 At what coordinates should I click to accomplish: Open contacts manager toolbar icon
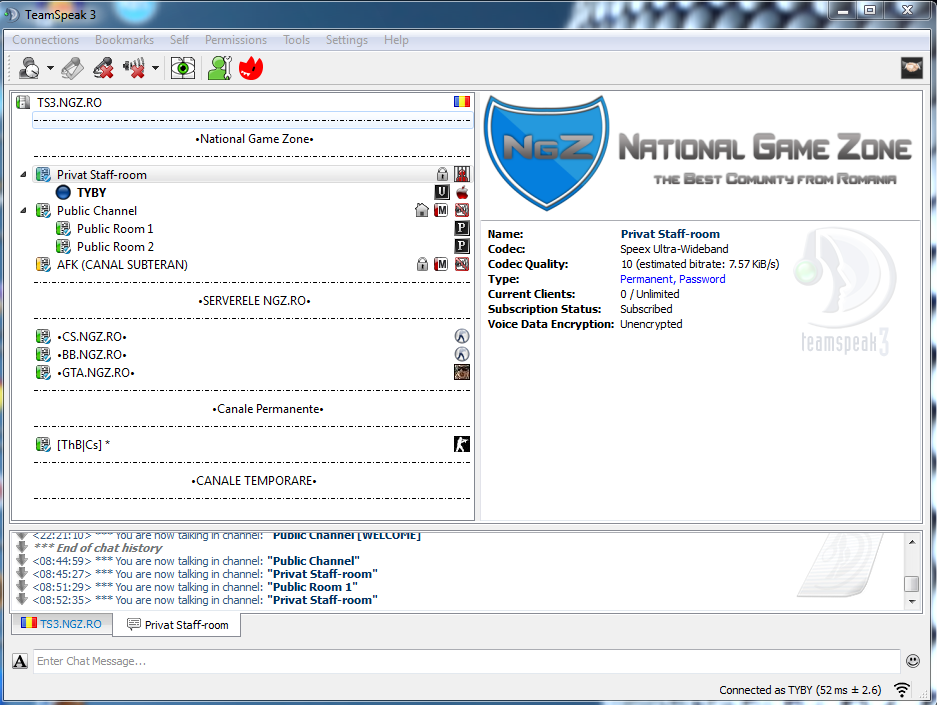coord(218,68)
